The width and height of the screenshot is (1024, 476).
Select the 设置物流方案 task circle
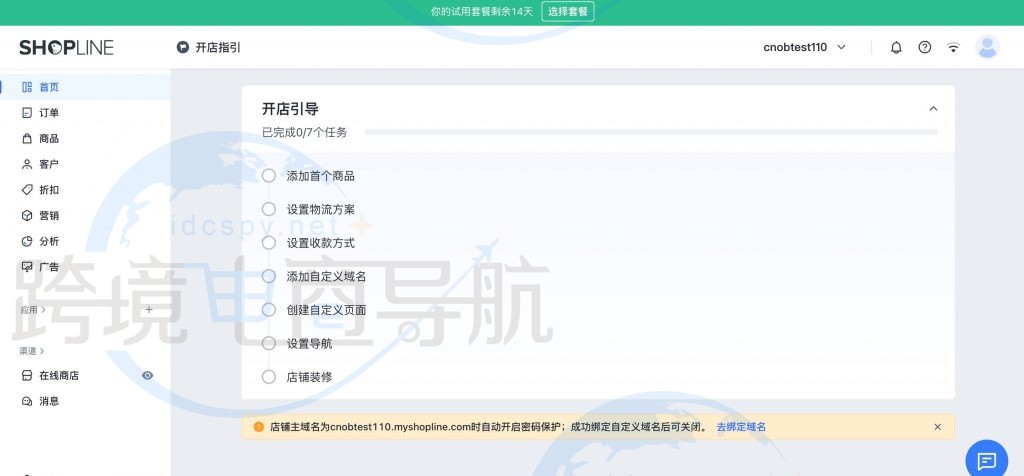(268, 210)
